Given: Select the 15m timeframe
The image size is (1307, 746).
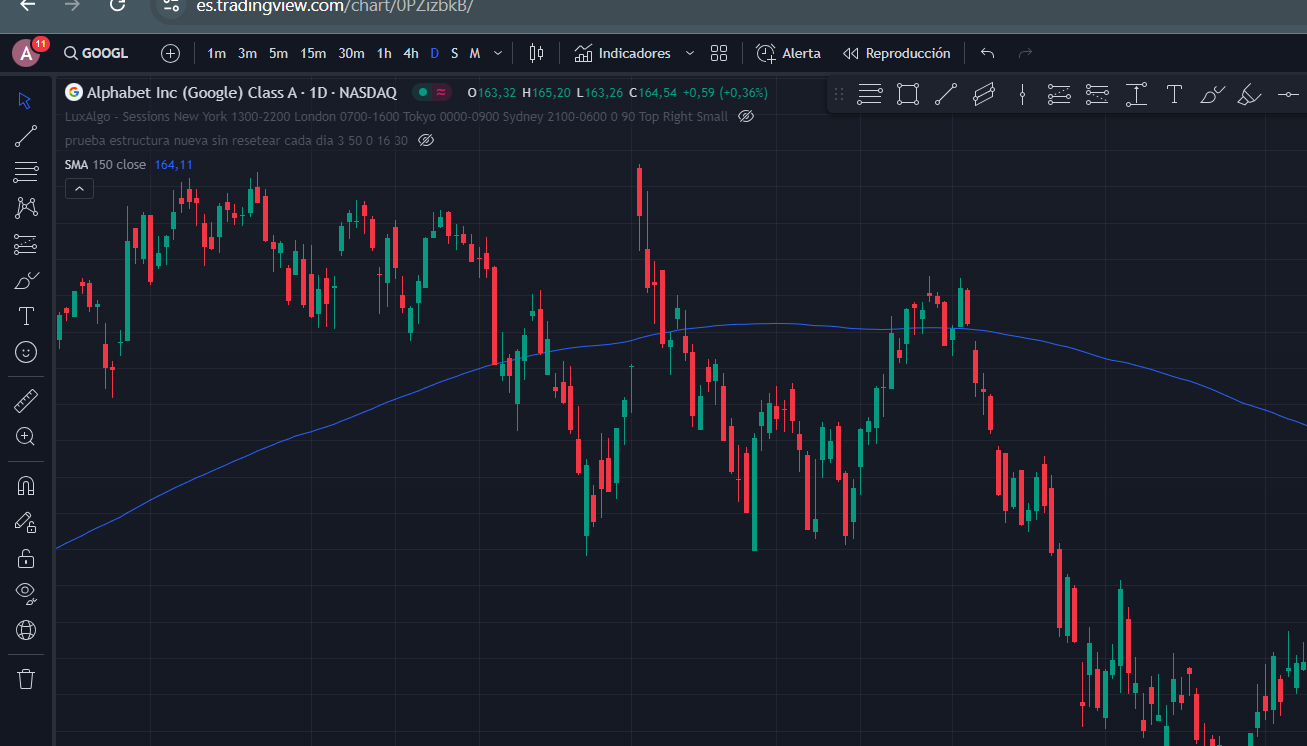Looking at the screenshot, I should pyautogui.click(x=313, y=53).
